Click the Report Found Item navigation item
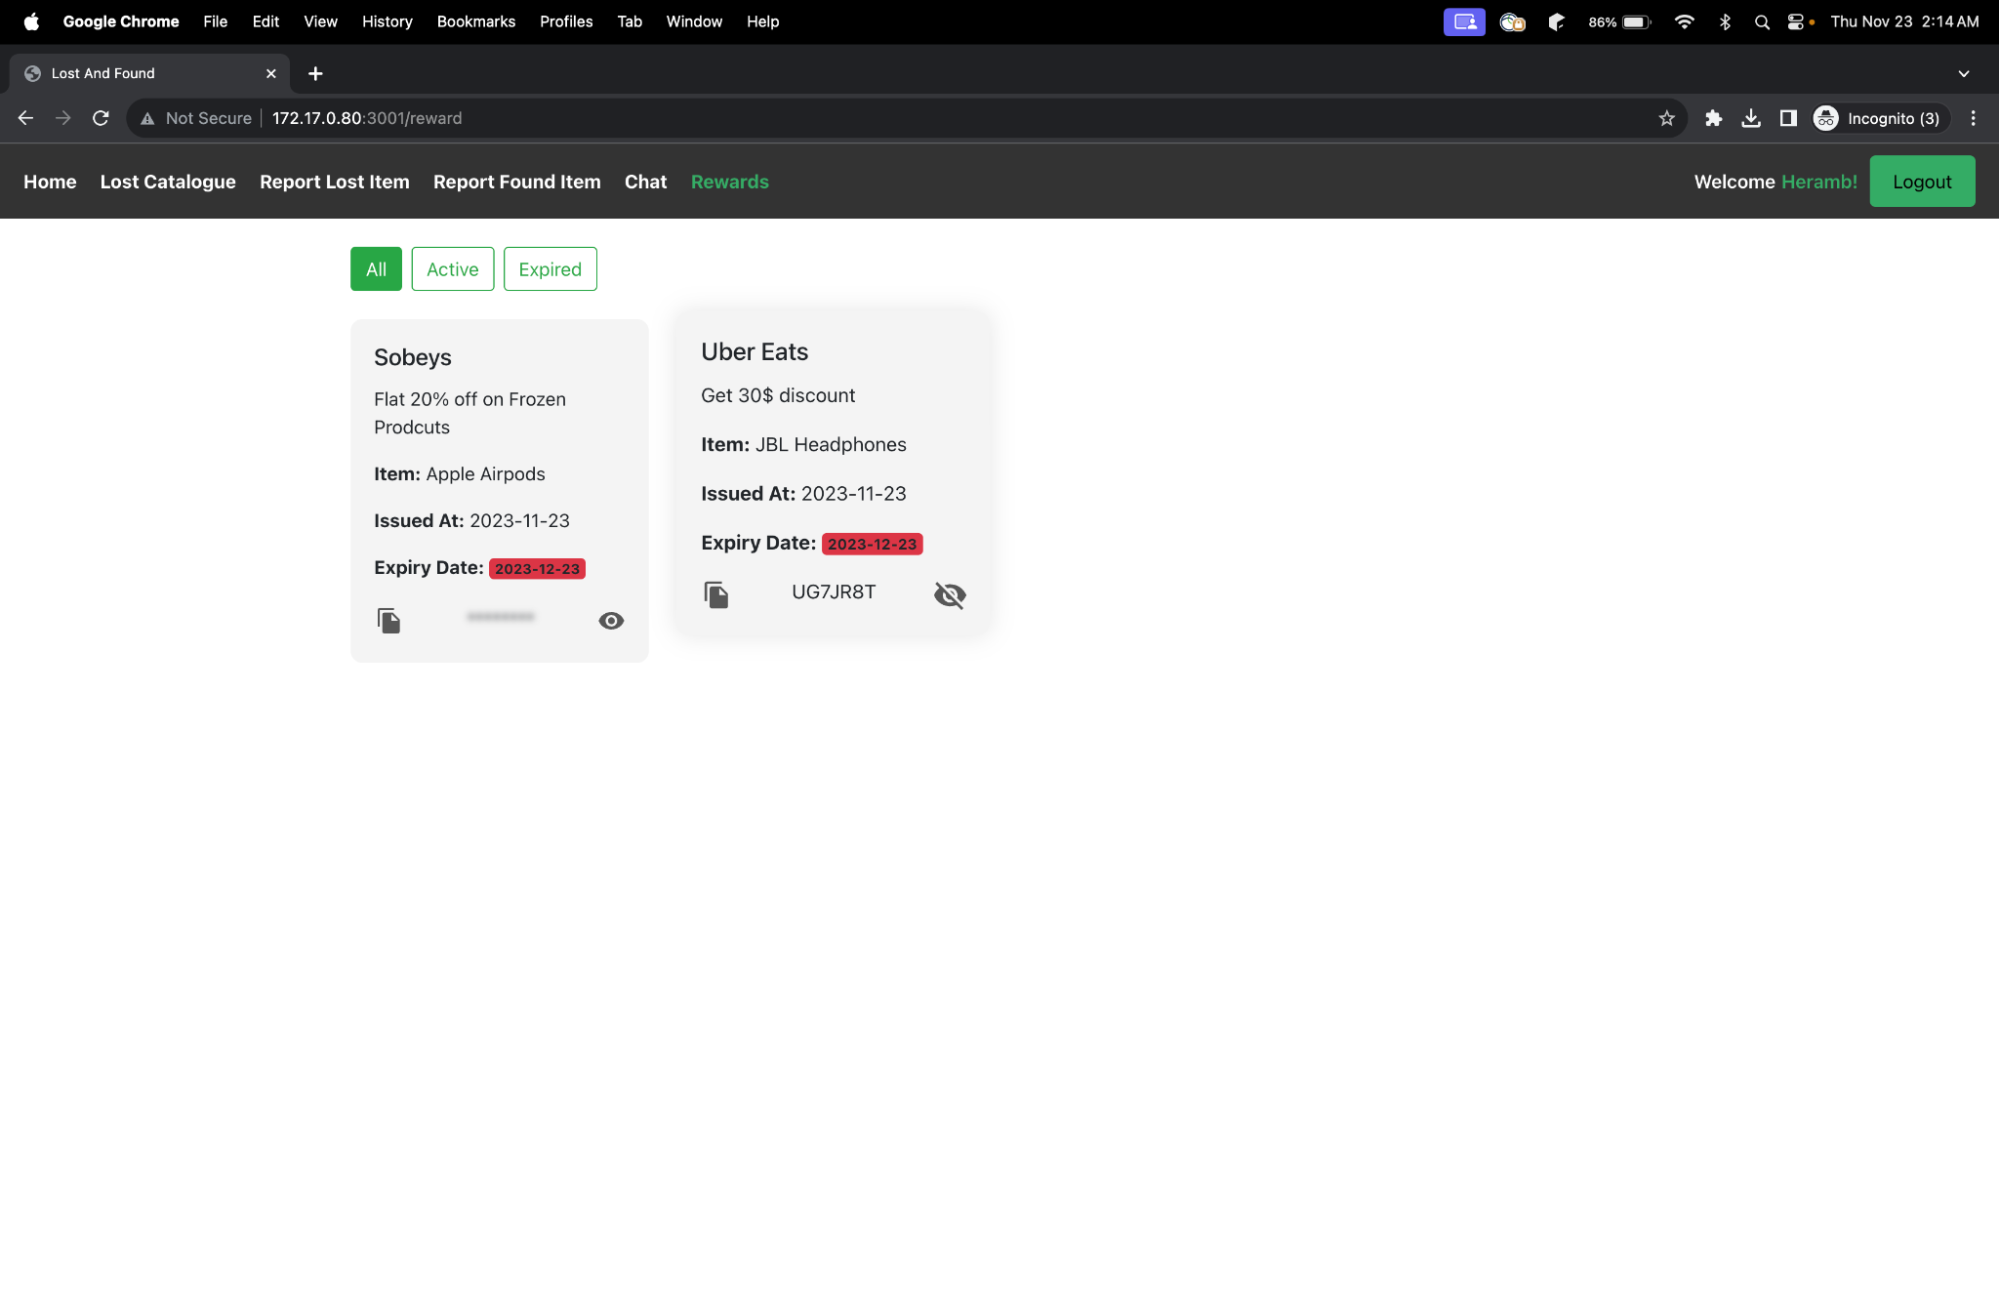This screenshot has width=1999, height=1295. (x=517, y=181)
